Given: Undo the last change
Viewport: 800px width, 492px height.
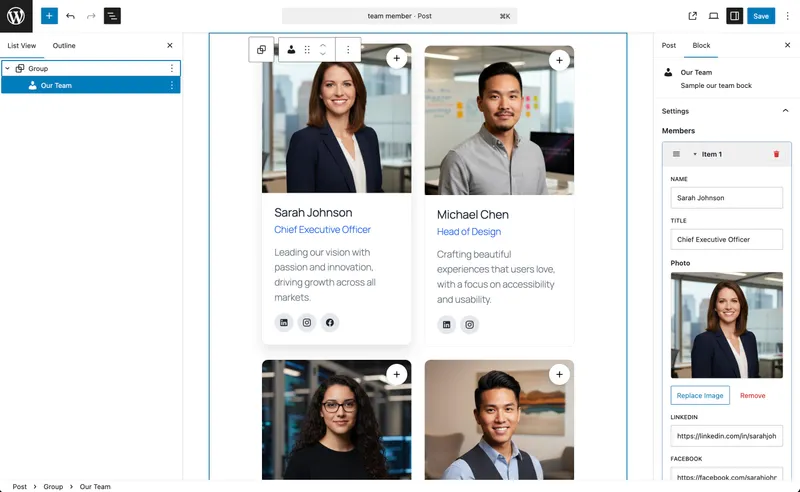Looking at the screenshot, I should pos(70,16).
